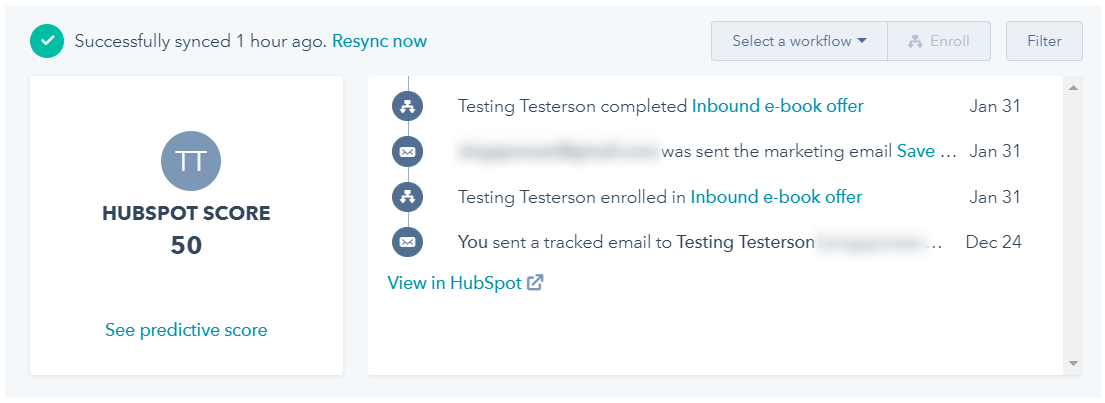
Task: Click the TT contact avatar circle
Action: [191, 161]
